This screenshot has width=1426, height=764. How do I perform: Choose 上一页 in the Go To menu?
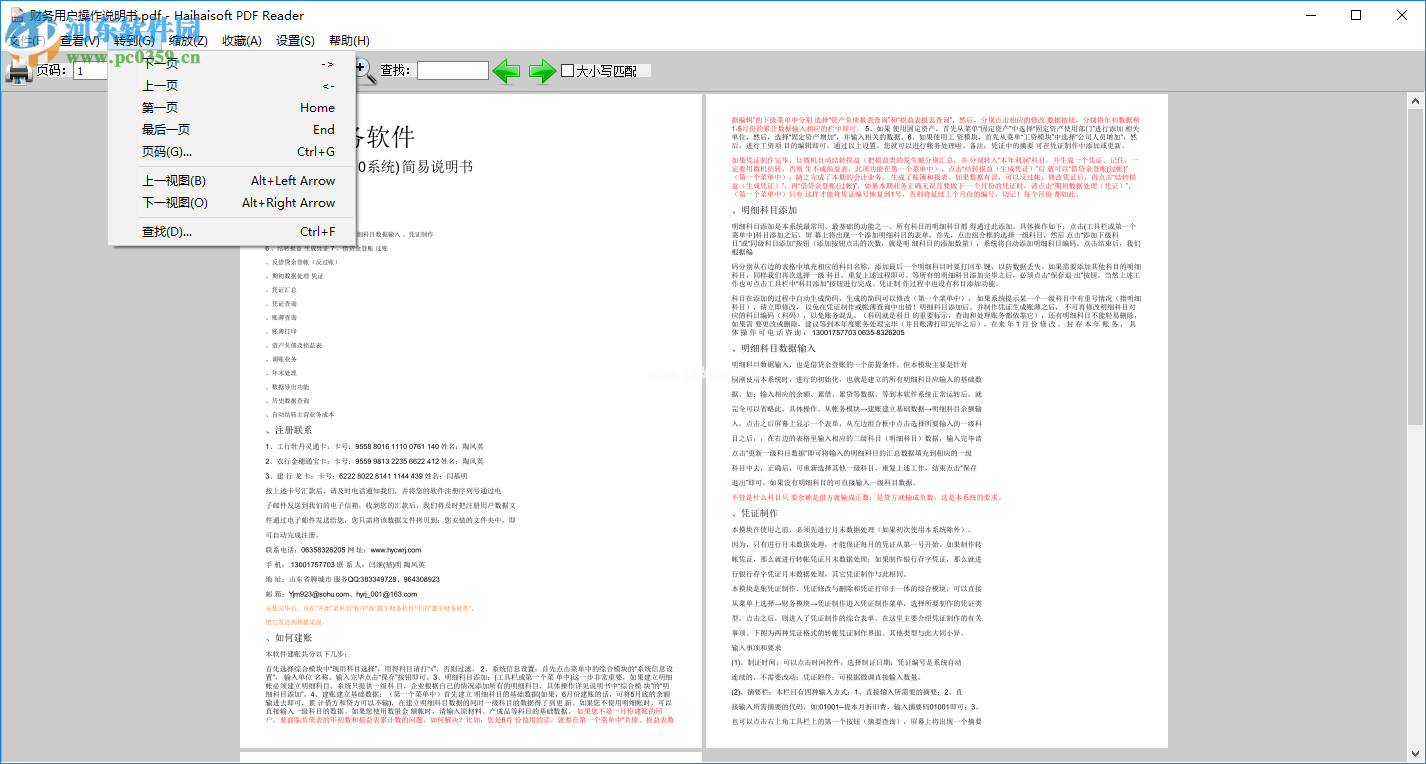pyautogui.click(x=232, y=86)
